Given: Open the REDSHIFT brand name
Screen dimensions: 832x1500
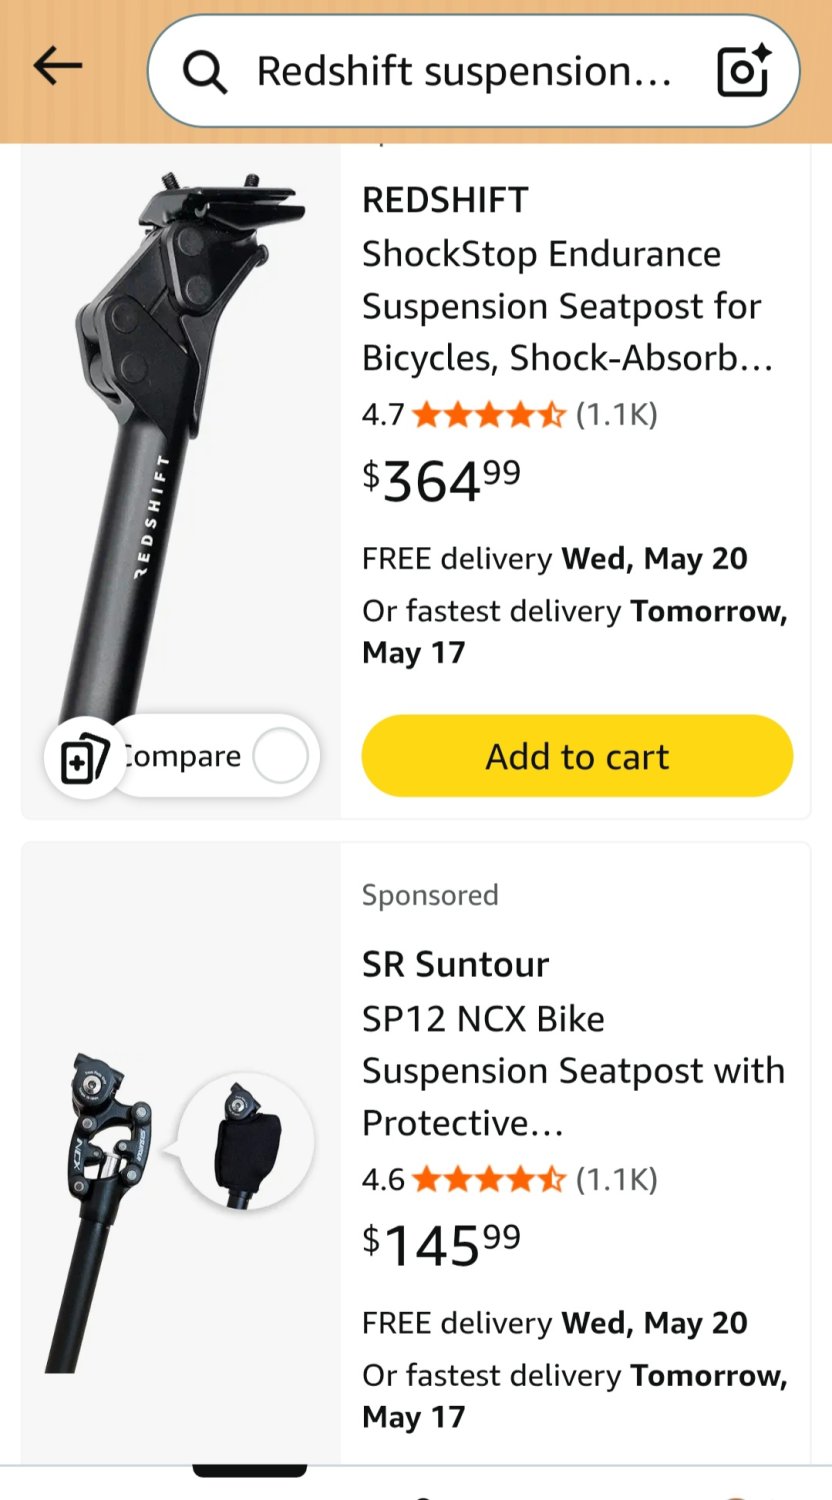Looking at the screenshot, I should click(x=445, y=200).
